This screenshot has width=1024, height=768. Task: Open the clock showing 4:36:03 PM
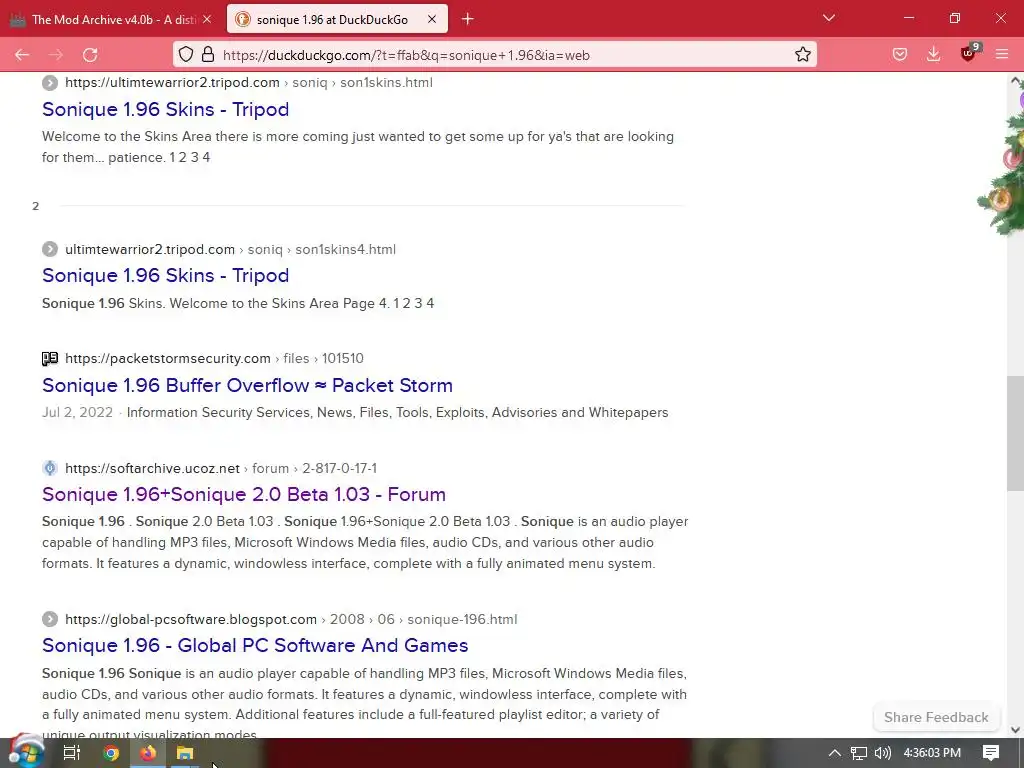pyautogui.click(x=932, y=753)
